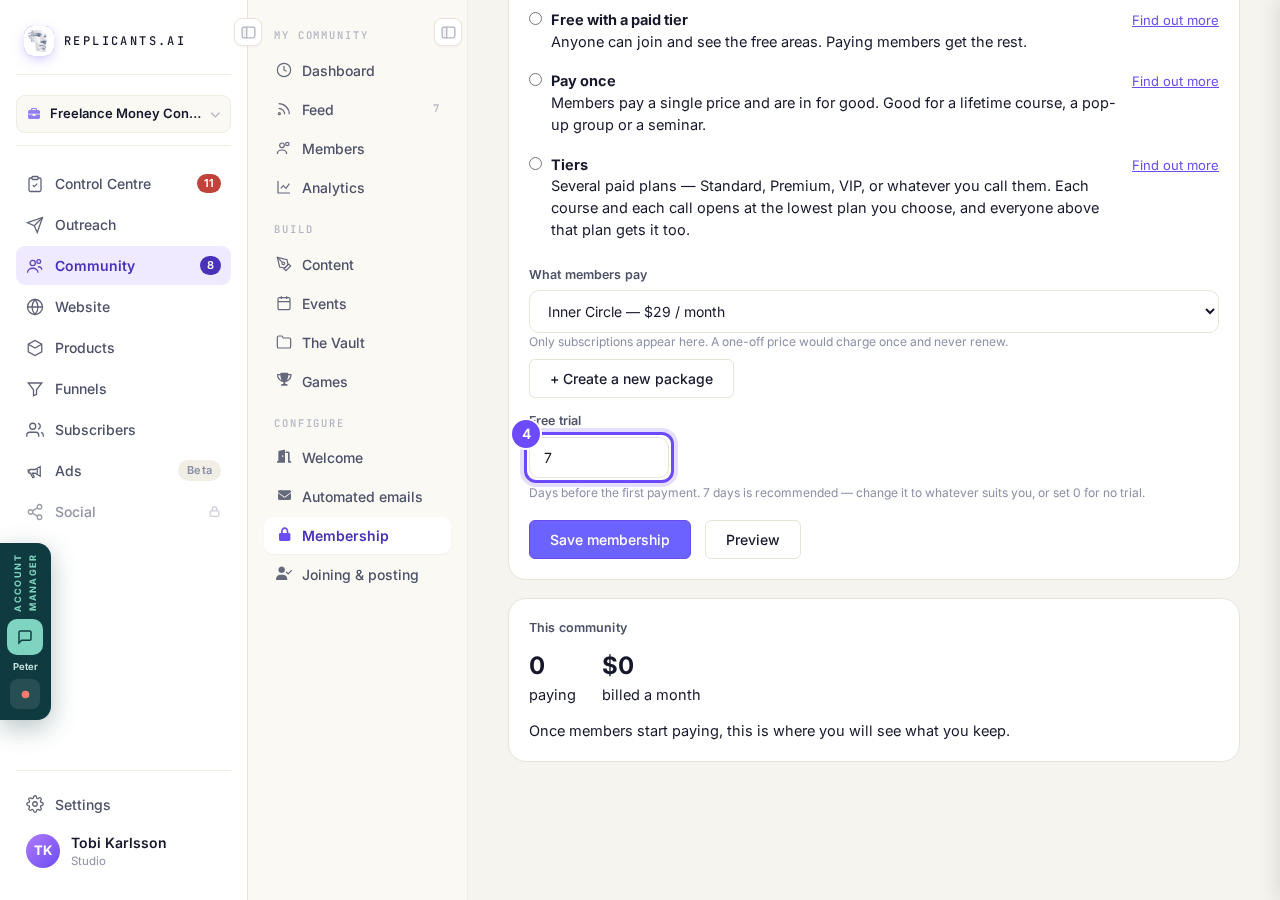Click the Community badge showing 8

(x=210, y=266)
